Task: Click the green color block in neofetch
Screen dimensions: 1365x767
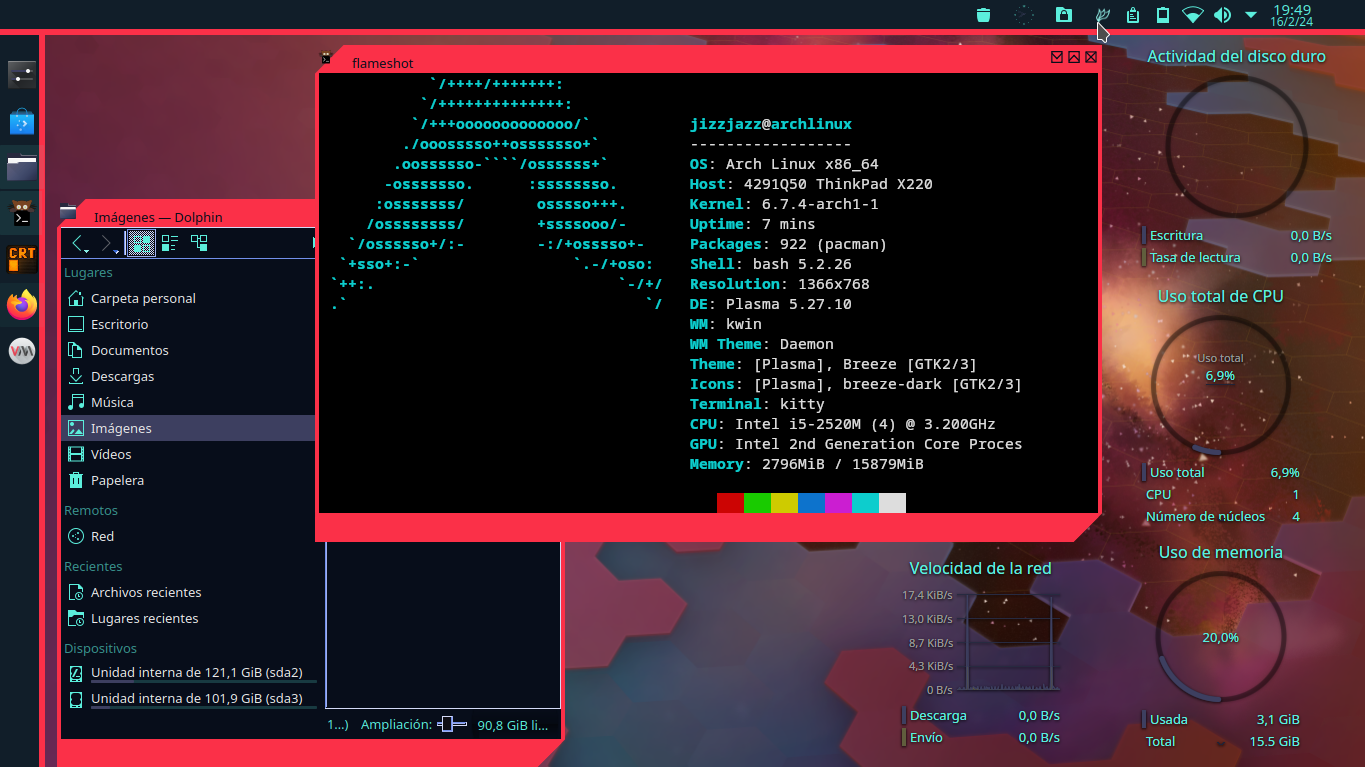Action: (x=757, y=503)
